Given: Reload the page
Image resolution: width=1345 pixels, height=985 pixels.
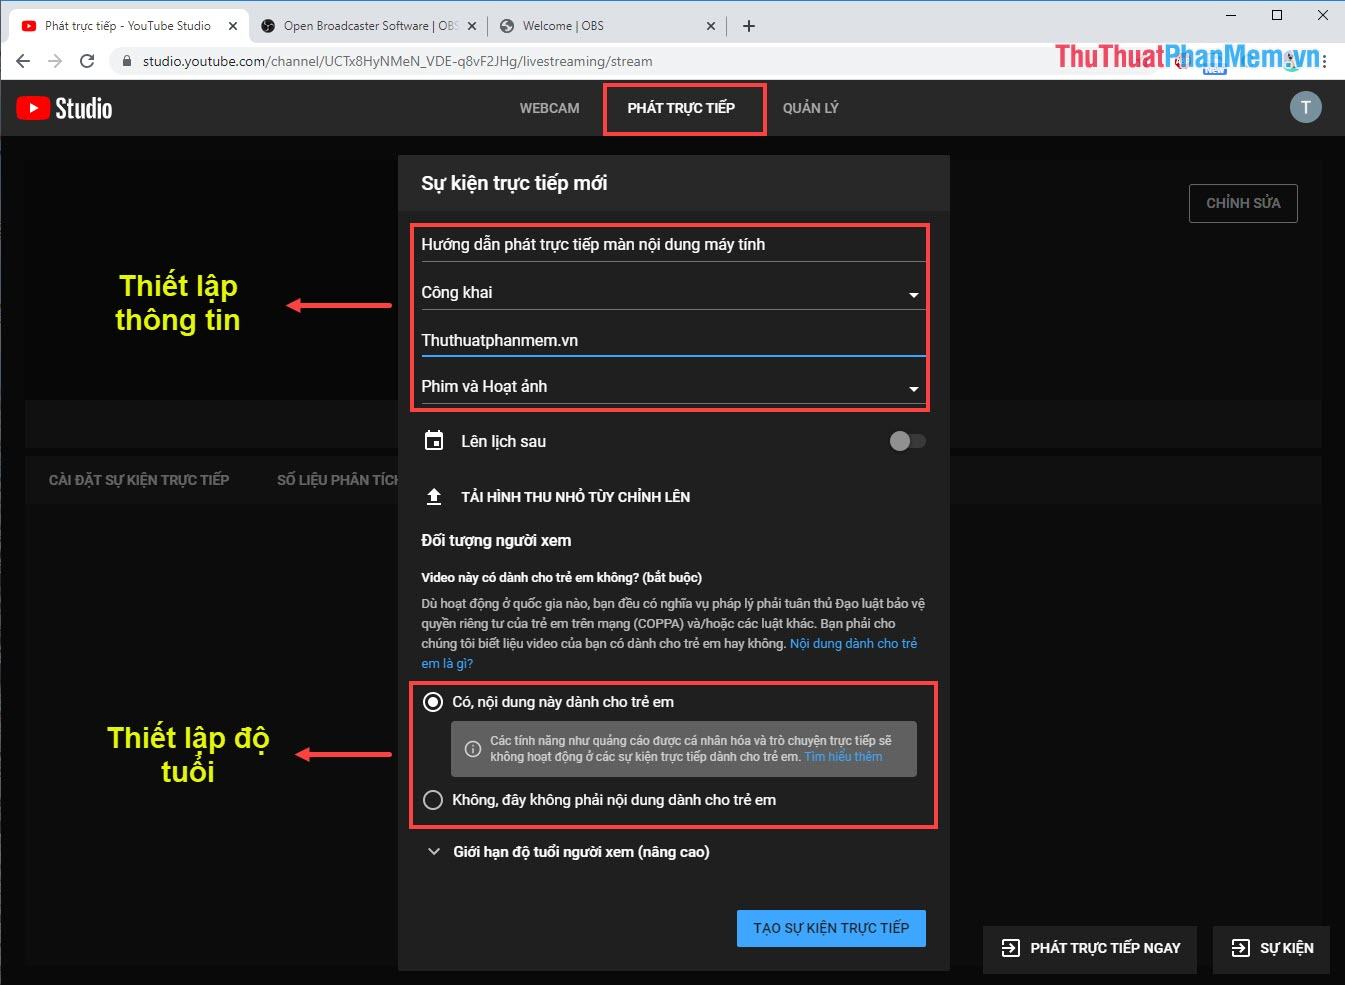Looking at the screenshot, I should 87,61.
